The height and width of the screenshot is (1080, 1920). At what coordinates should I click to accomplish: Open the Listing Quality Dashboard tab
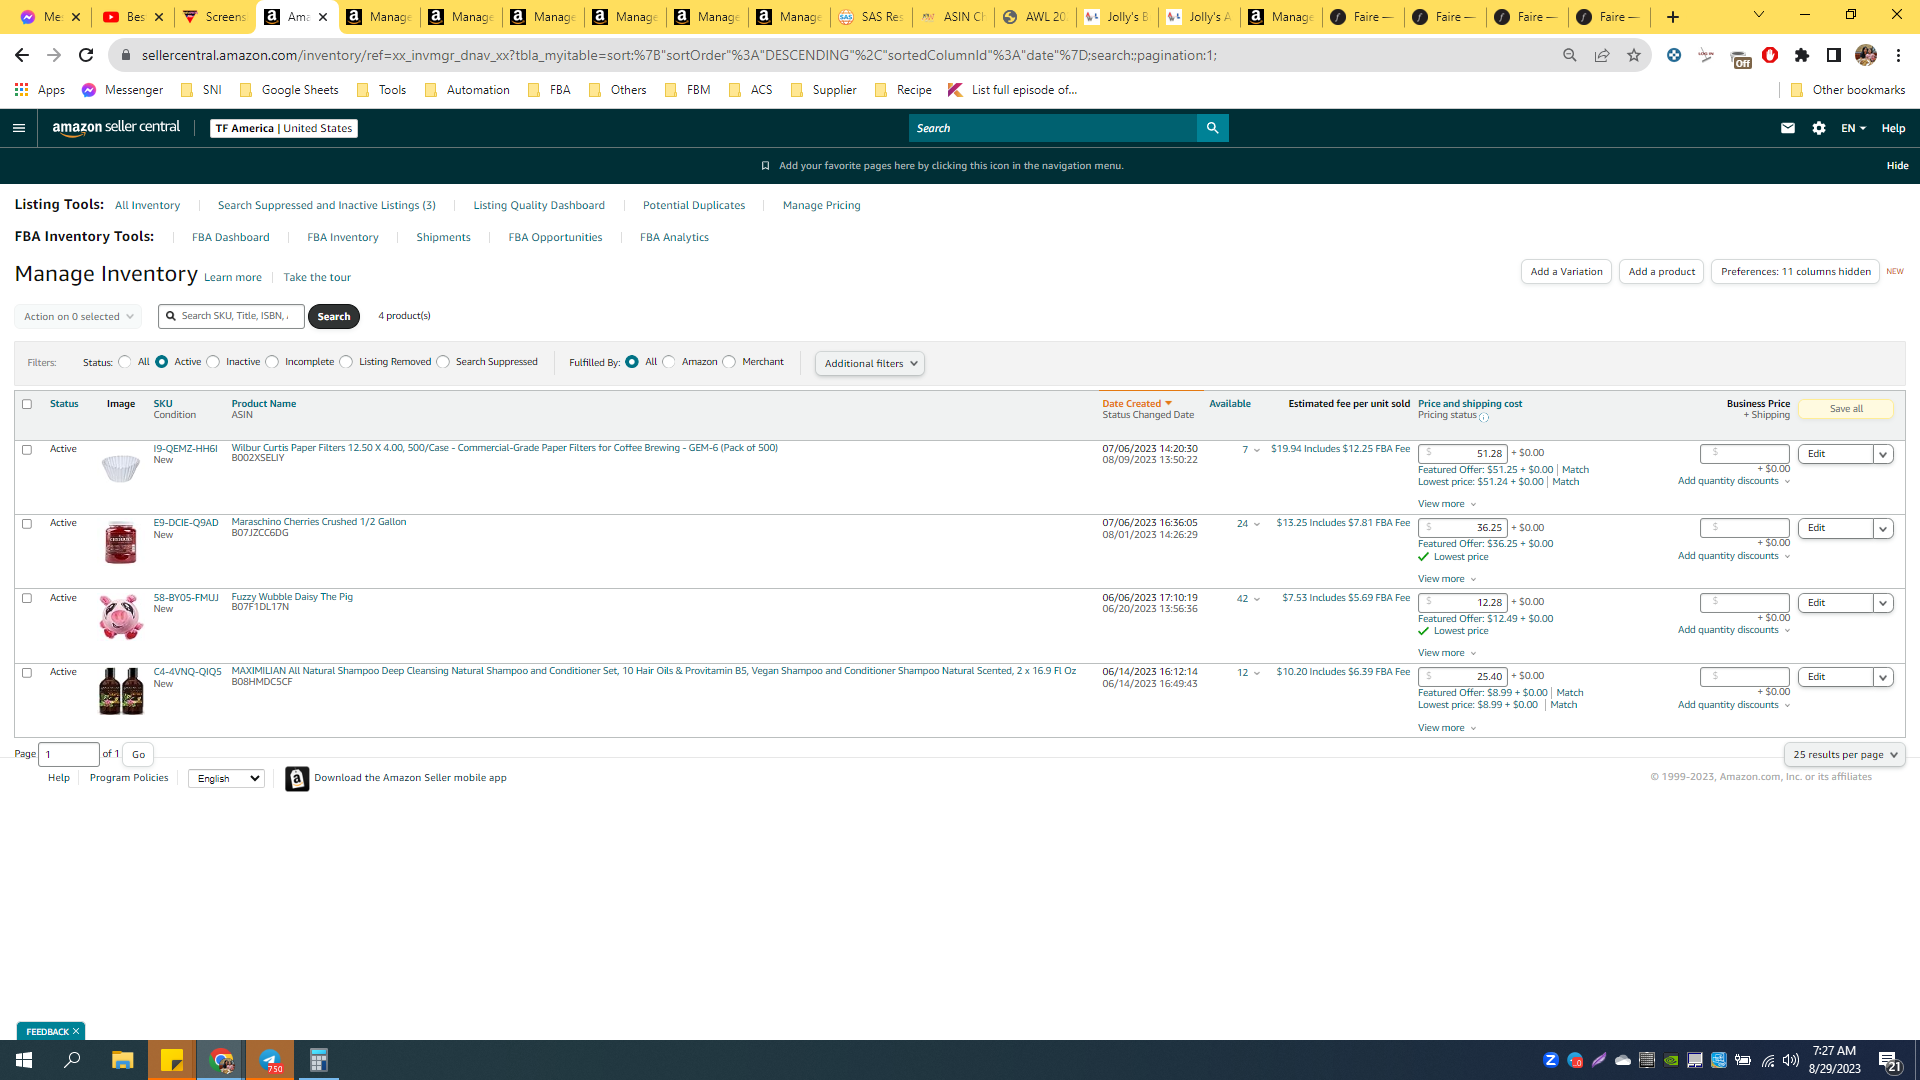tap(539, 206)
